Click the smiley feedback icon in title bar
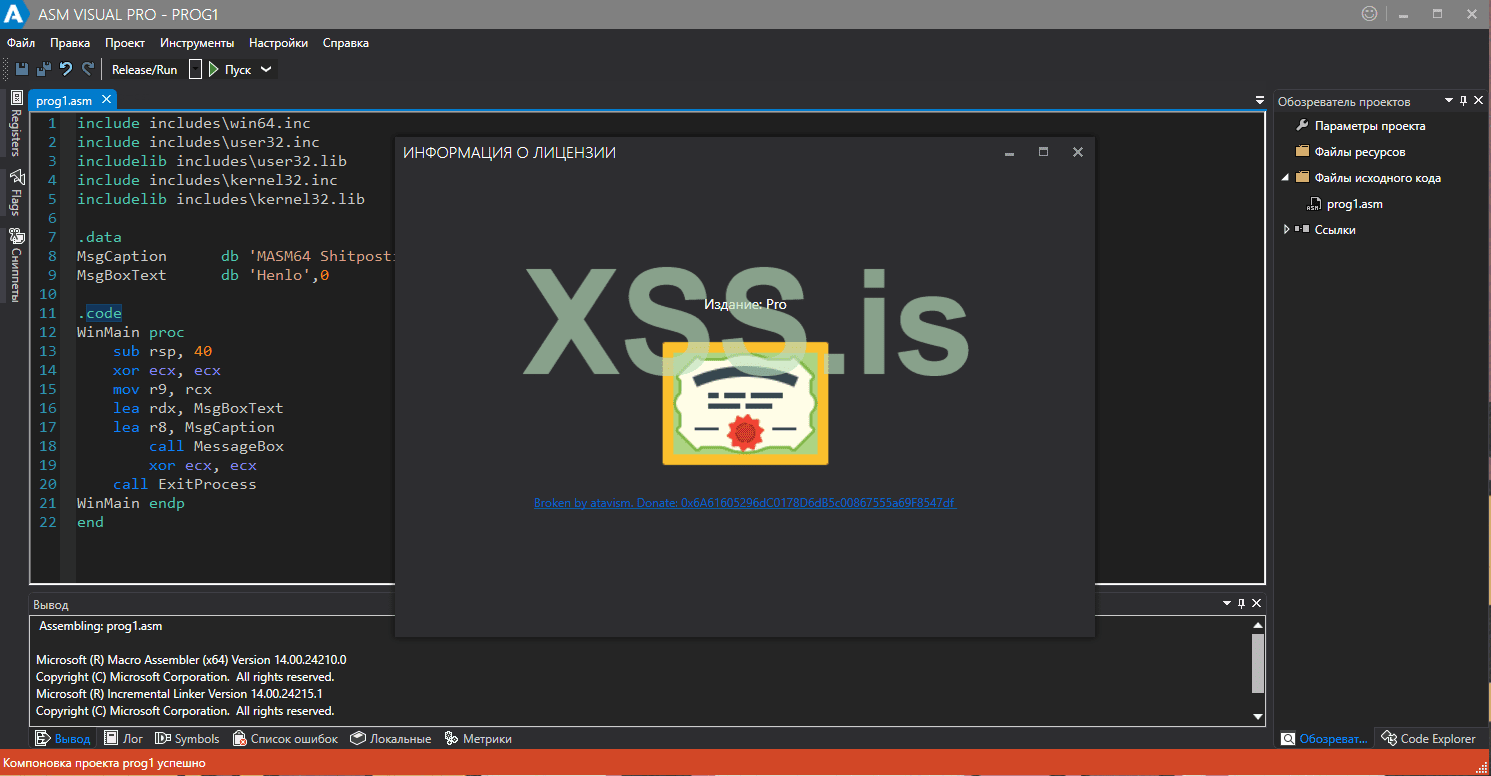1491x776 pixels. 1370,14
